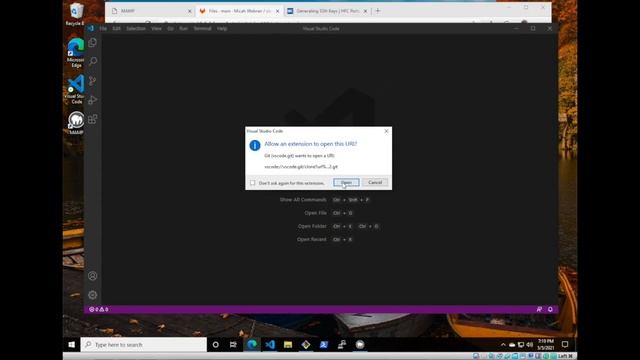Open the View menu
Image resolution: width=640 pixels, height=360 pixels.
(156, 29)
